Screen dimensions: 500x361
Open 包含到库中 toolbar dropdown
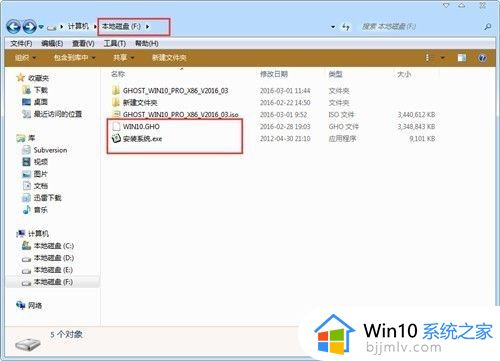[75, 58]
